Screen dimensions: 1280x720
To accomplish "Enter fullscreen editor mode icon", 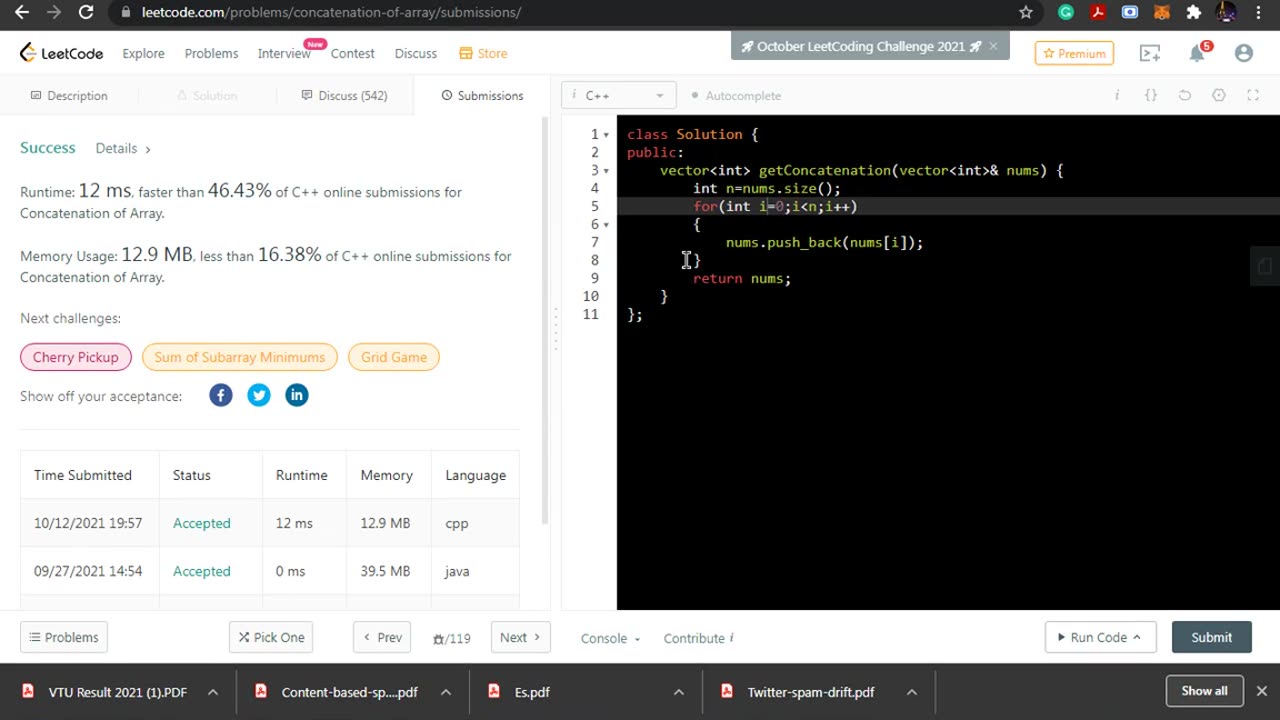I will pos(1253,95).
